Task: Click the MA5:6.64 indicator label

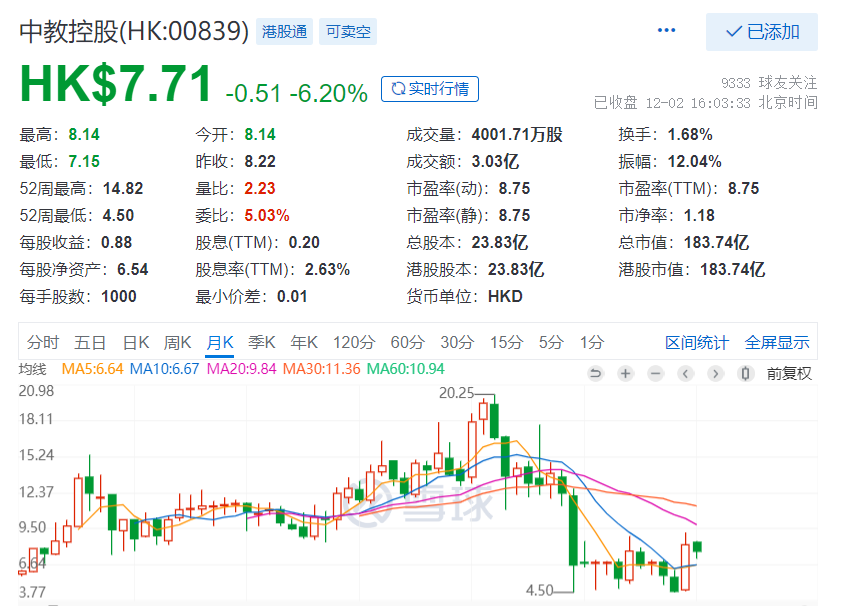Action: [x=92, y=369]
